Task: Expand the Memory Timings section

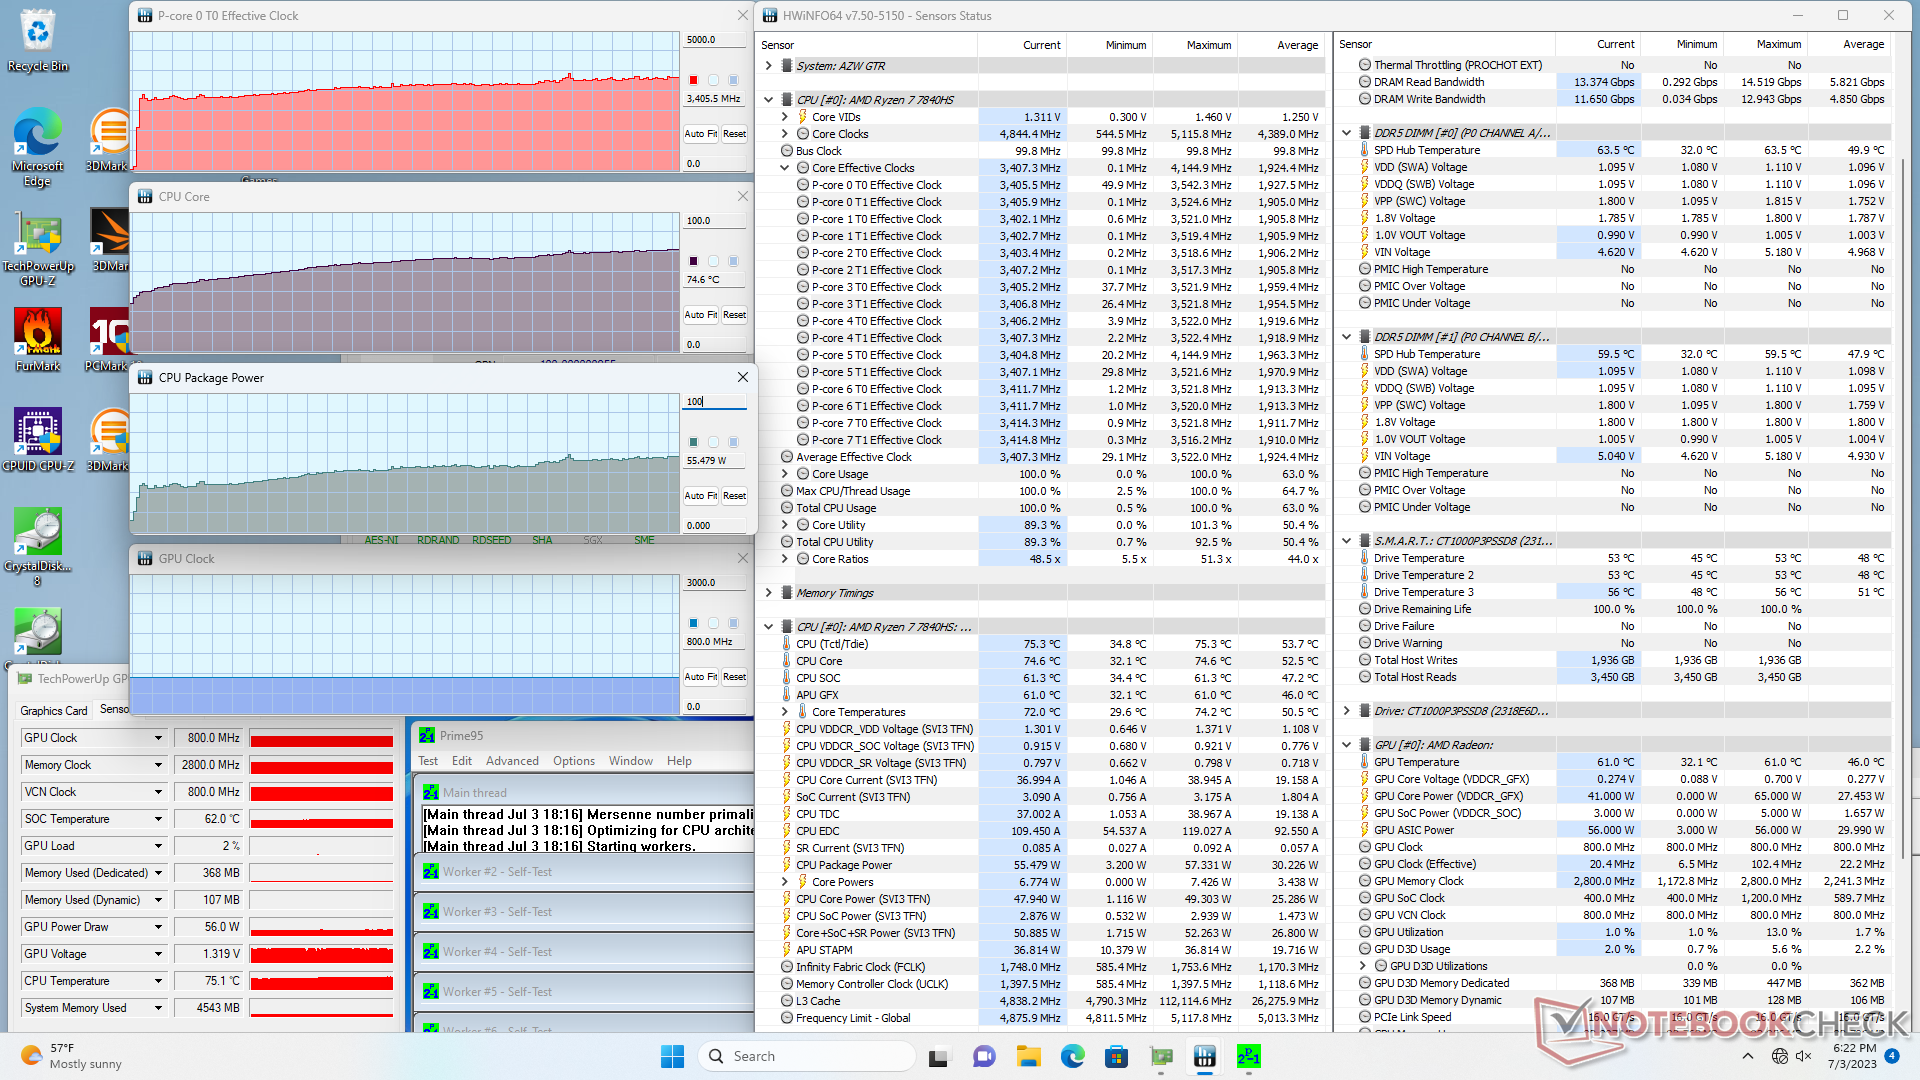Action: (x=769, y=593)
